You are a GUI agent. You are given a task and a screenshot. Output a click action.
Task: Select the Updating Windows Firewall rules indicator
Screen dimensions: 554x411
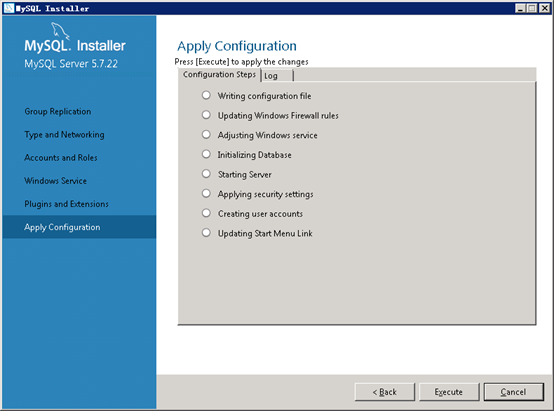(206, 115)
